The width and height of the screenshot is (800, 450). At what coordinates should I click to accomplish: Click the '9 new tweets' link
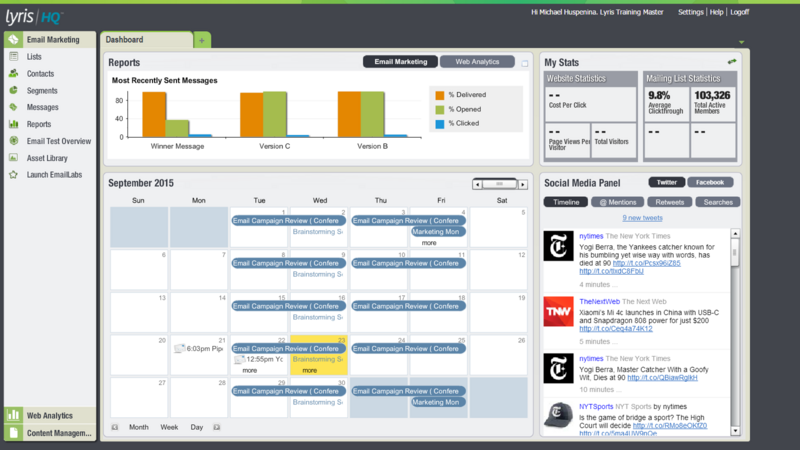[x=641, y=218]
